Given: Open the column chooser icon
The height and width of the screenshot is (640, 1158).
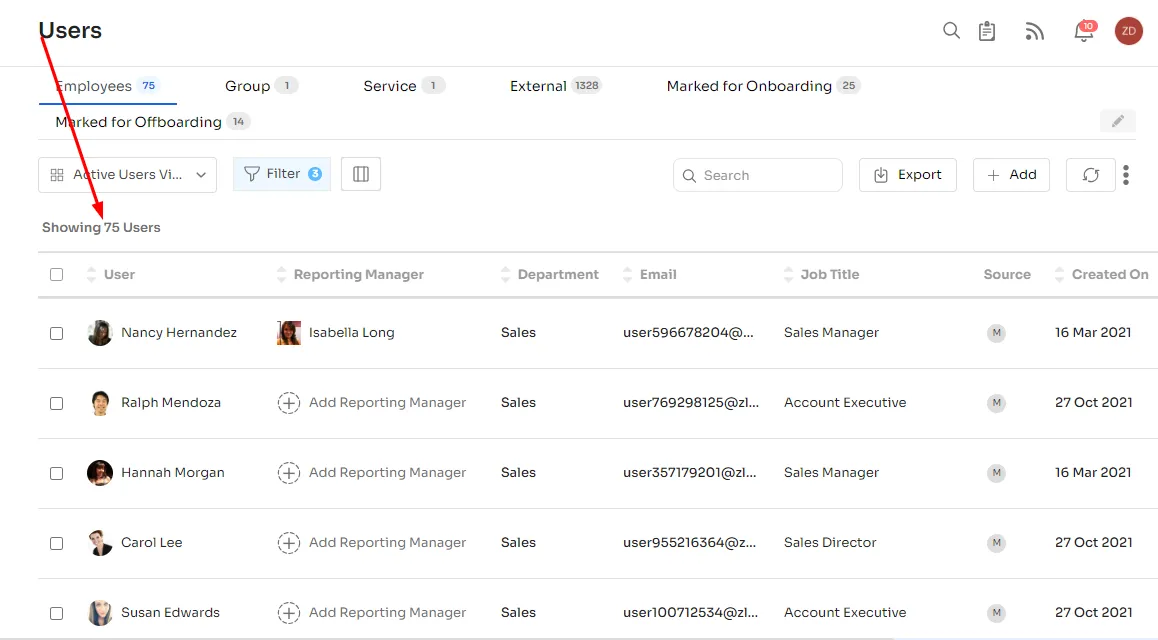Looking at the screenshot, I should pyautogui.click(x=361, y=174).
